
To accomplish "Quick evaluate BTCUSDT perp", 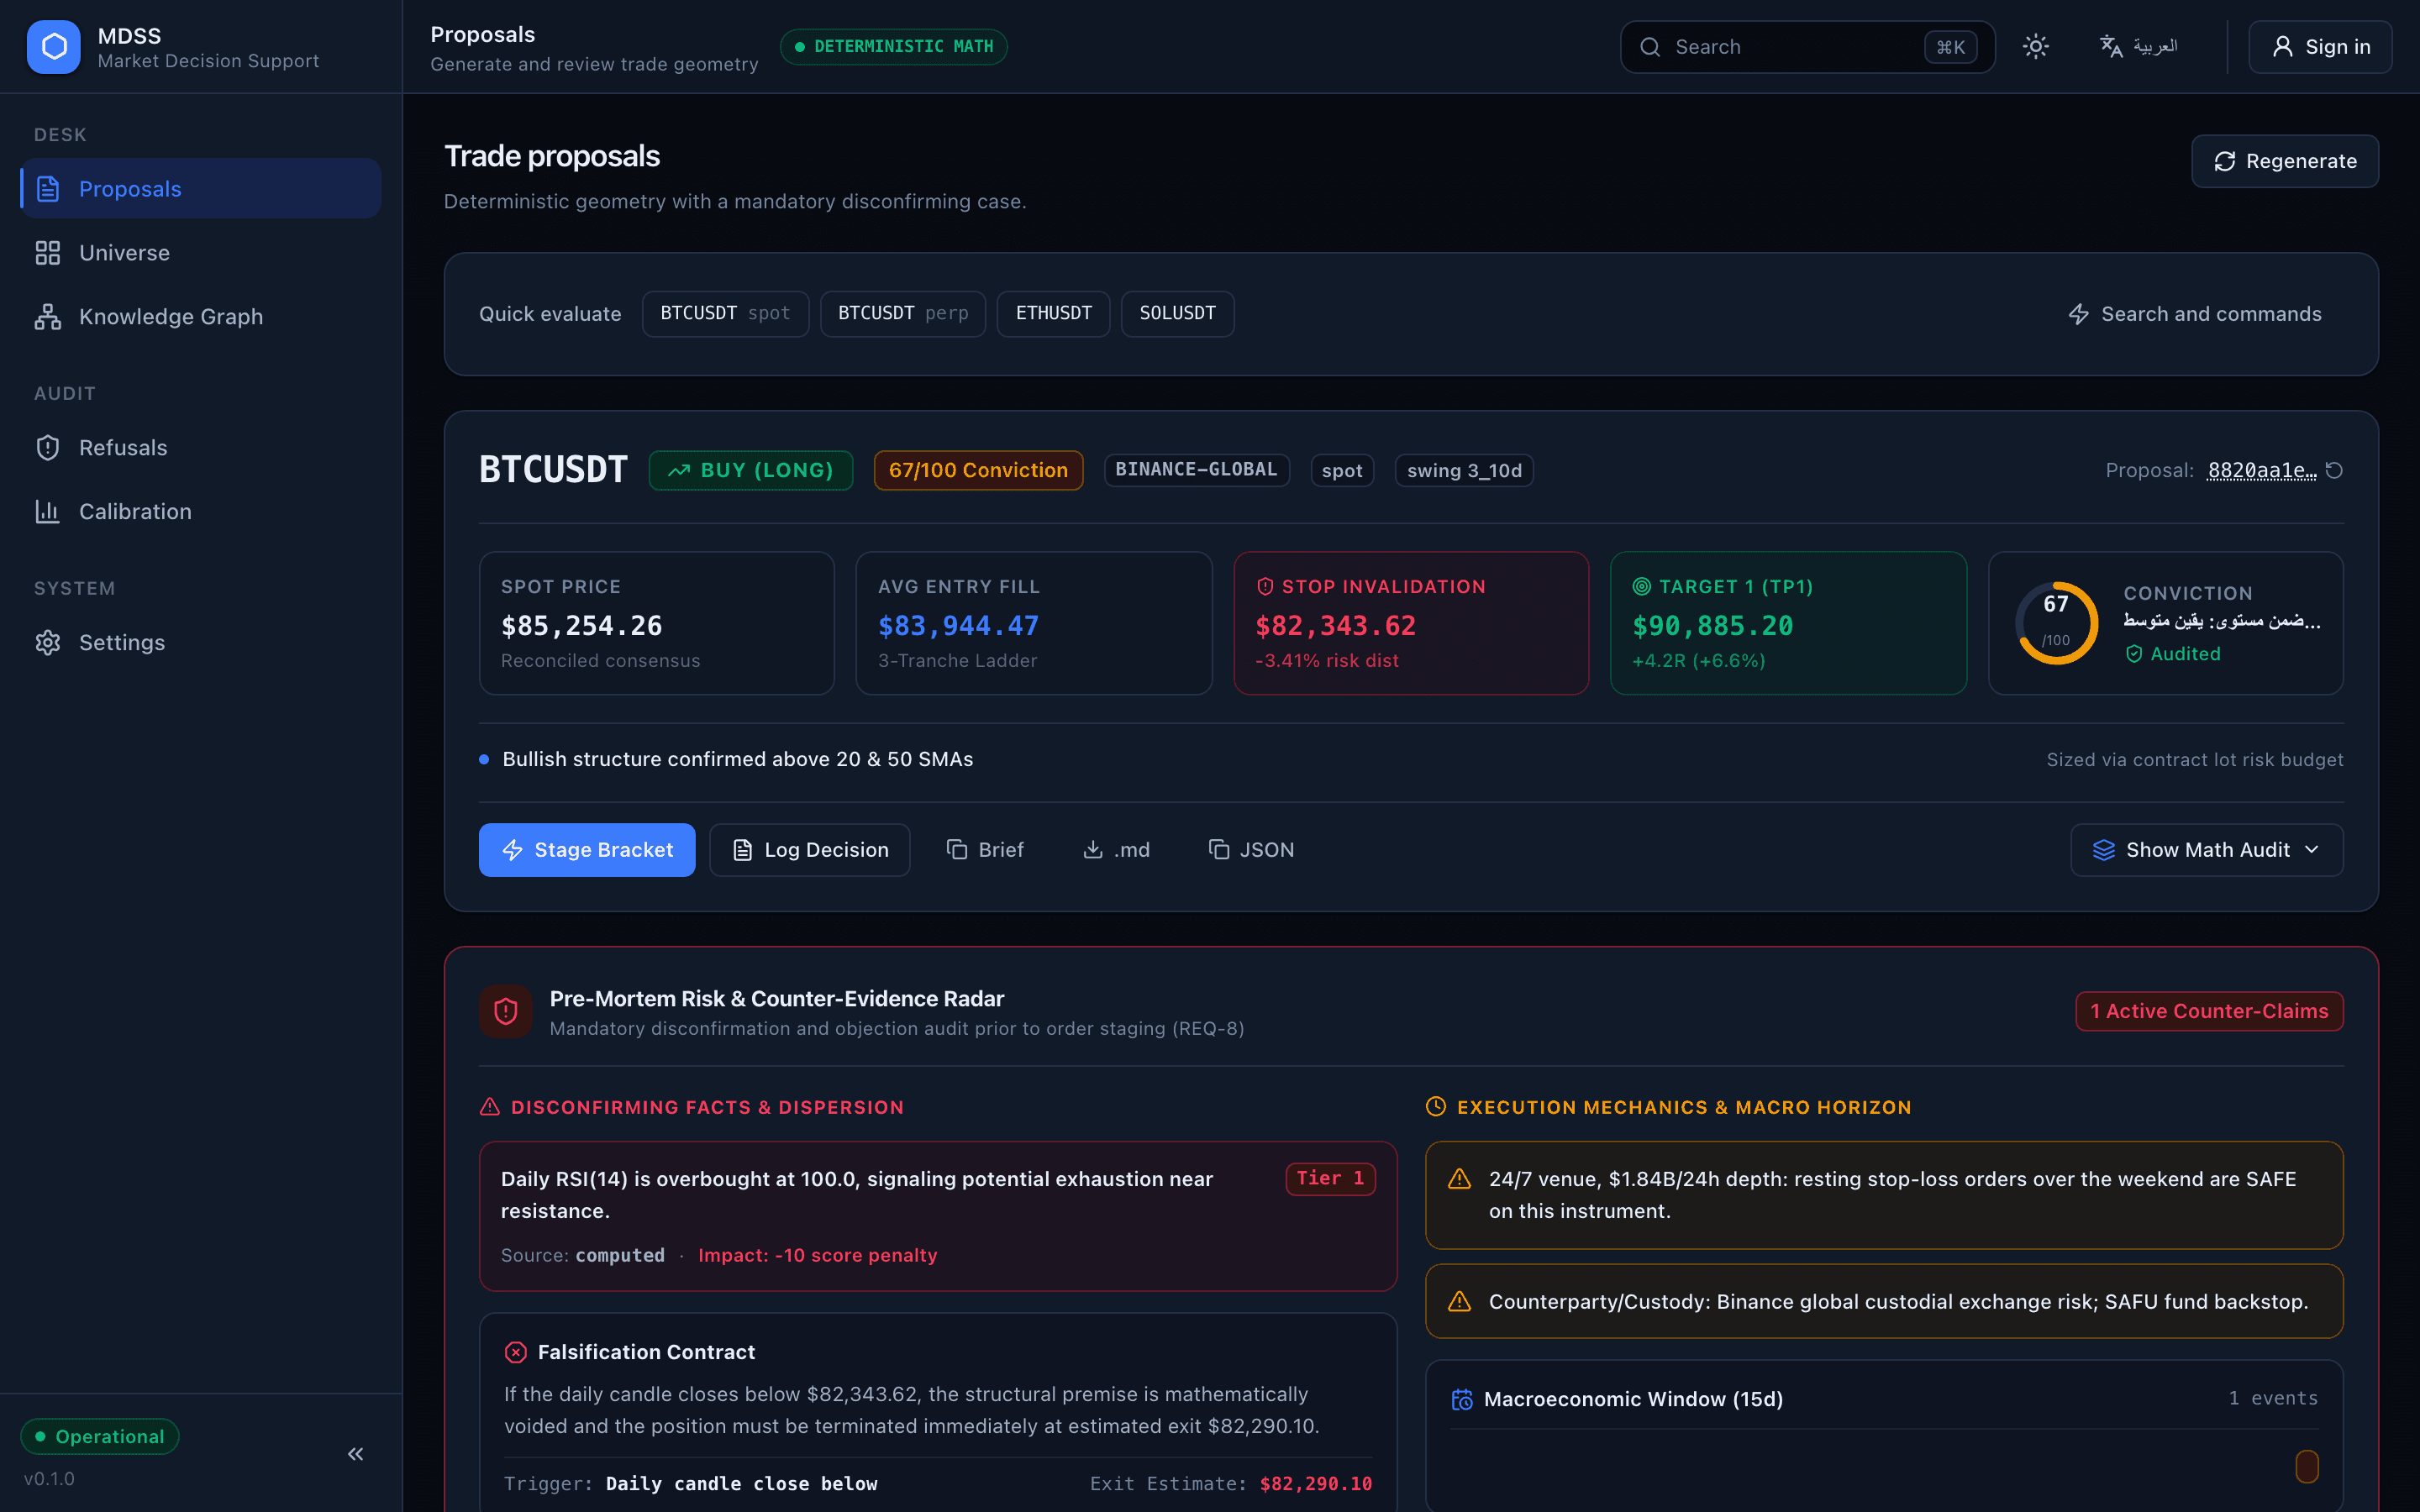I will [x=903, y=314].
